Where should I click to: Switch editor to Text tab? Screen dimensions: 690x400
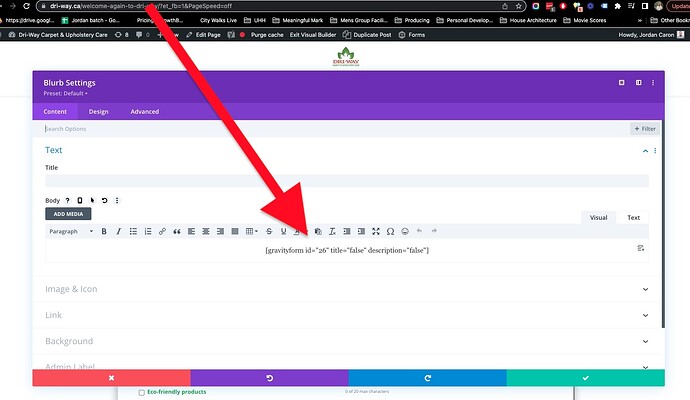coord(633,217)
